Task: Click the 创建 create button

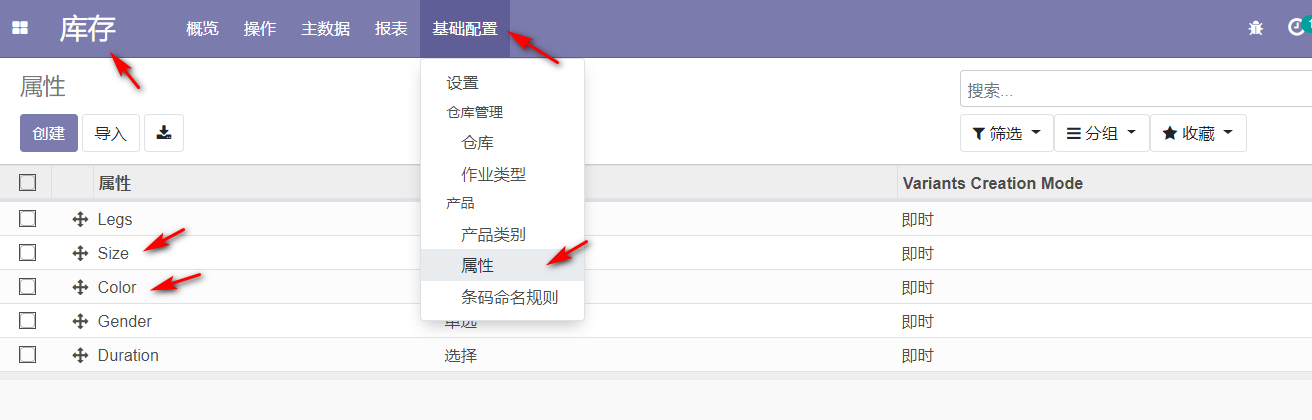Action: (48, 133)
